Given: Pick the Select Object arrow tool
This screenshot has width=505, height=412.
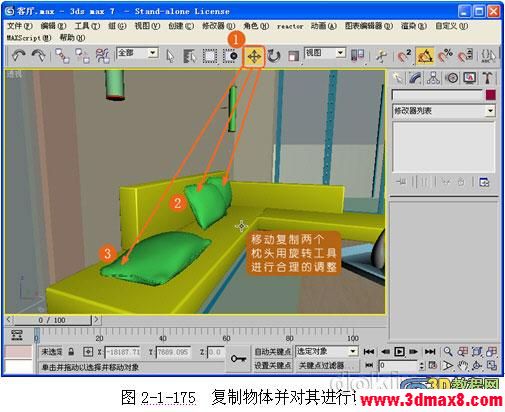Looking at the screenshot, I should point(170,56).
